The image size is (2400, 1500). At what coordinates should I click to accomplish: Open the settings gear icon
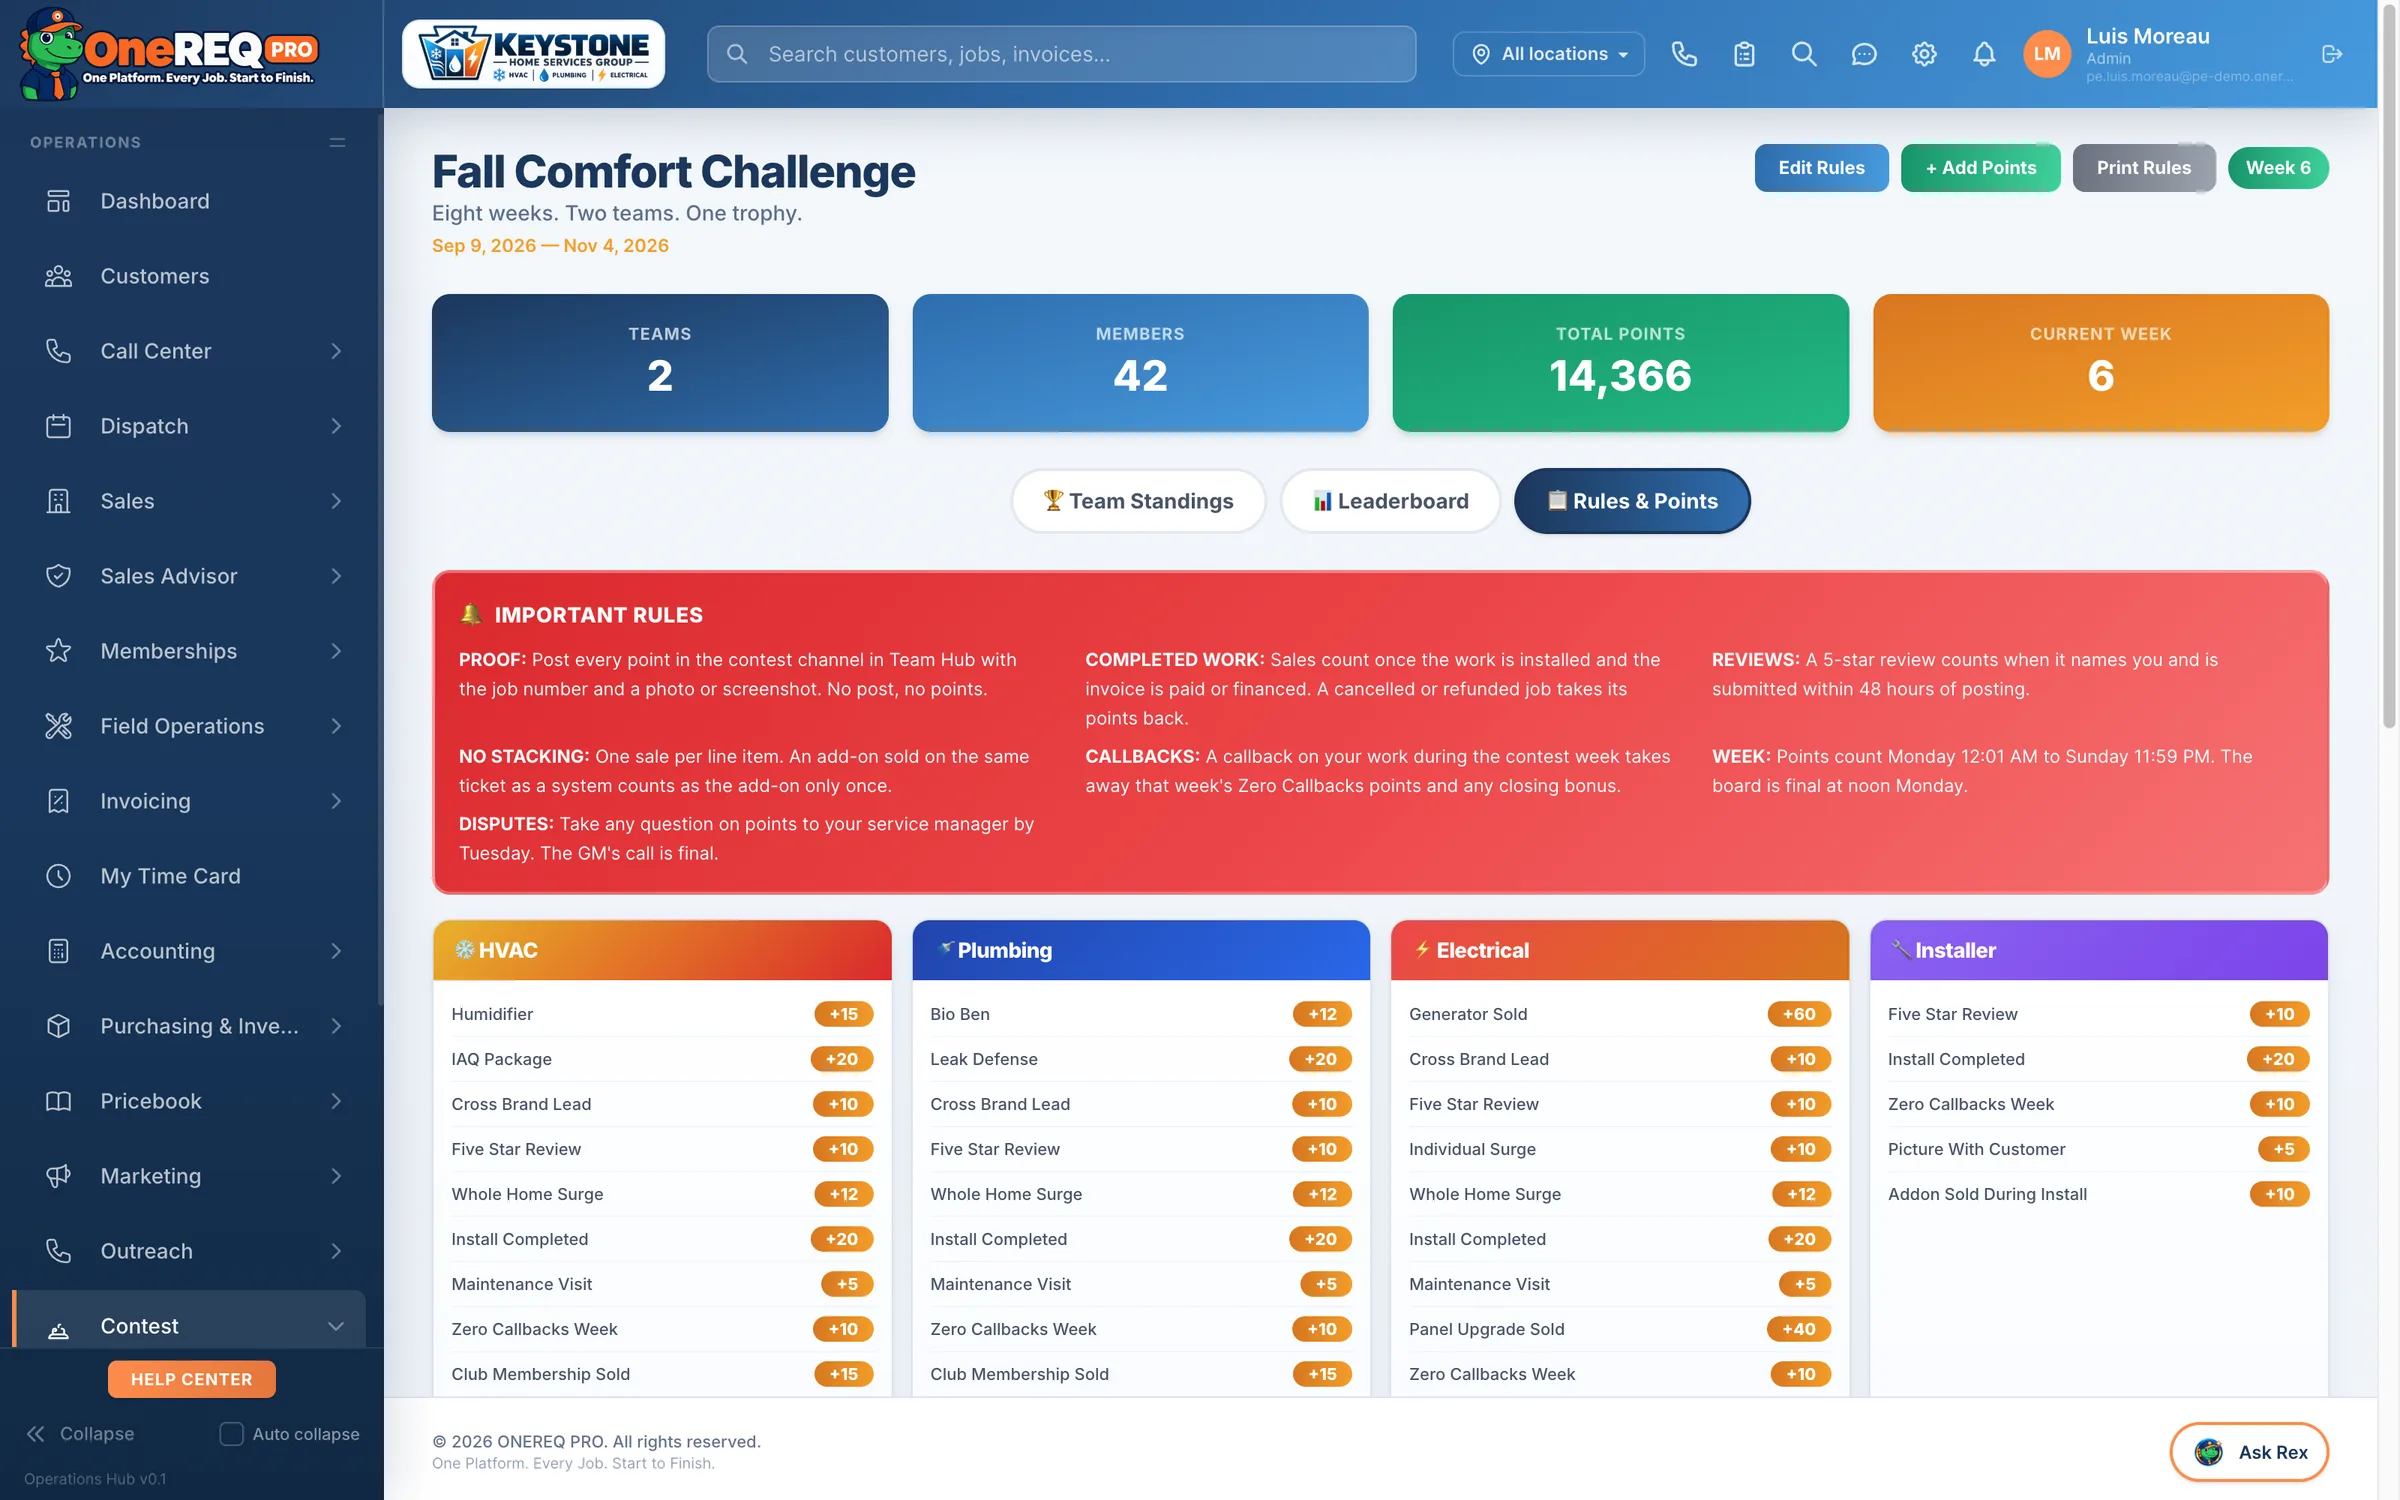[x=1924, y=54]
